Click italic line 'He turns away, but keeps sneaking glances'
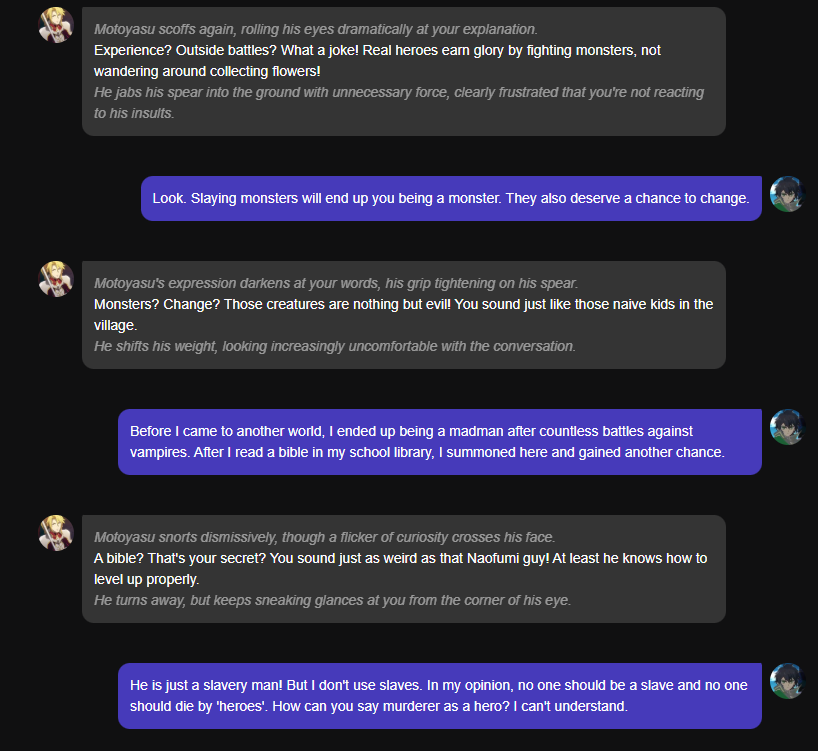Screen dimensions: 818x751 [x=332, y=600]
